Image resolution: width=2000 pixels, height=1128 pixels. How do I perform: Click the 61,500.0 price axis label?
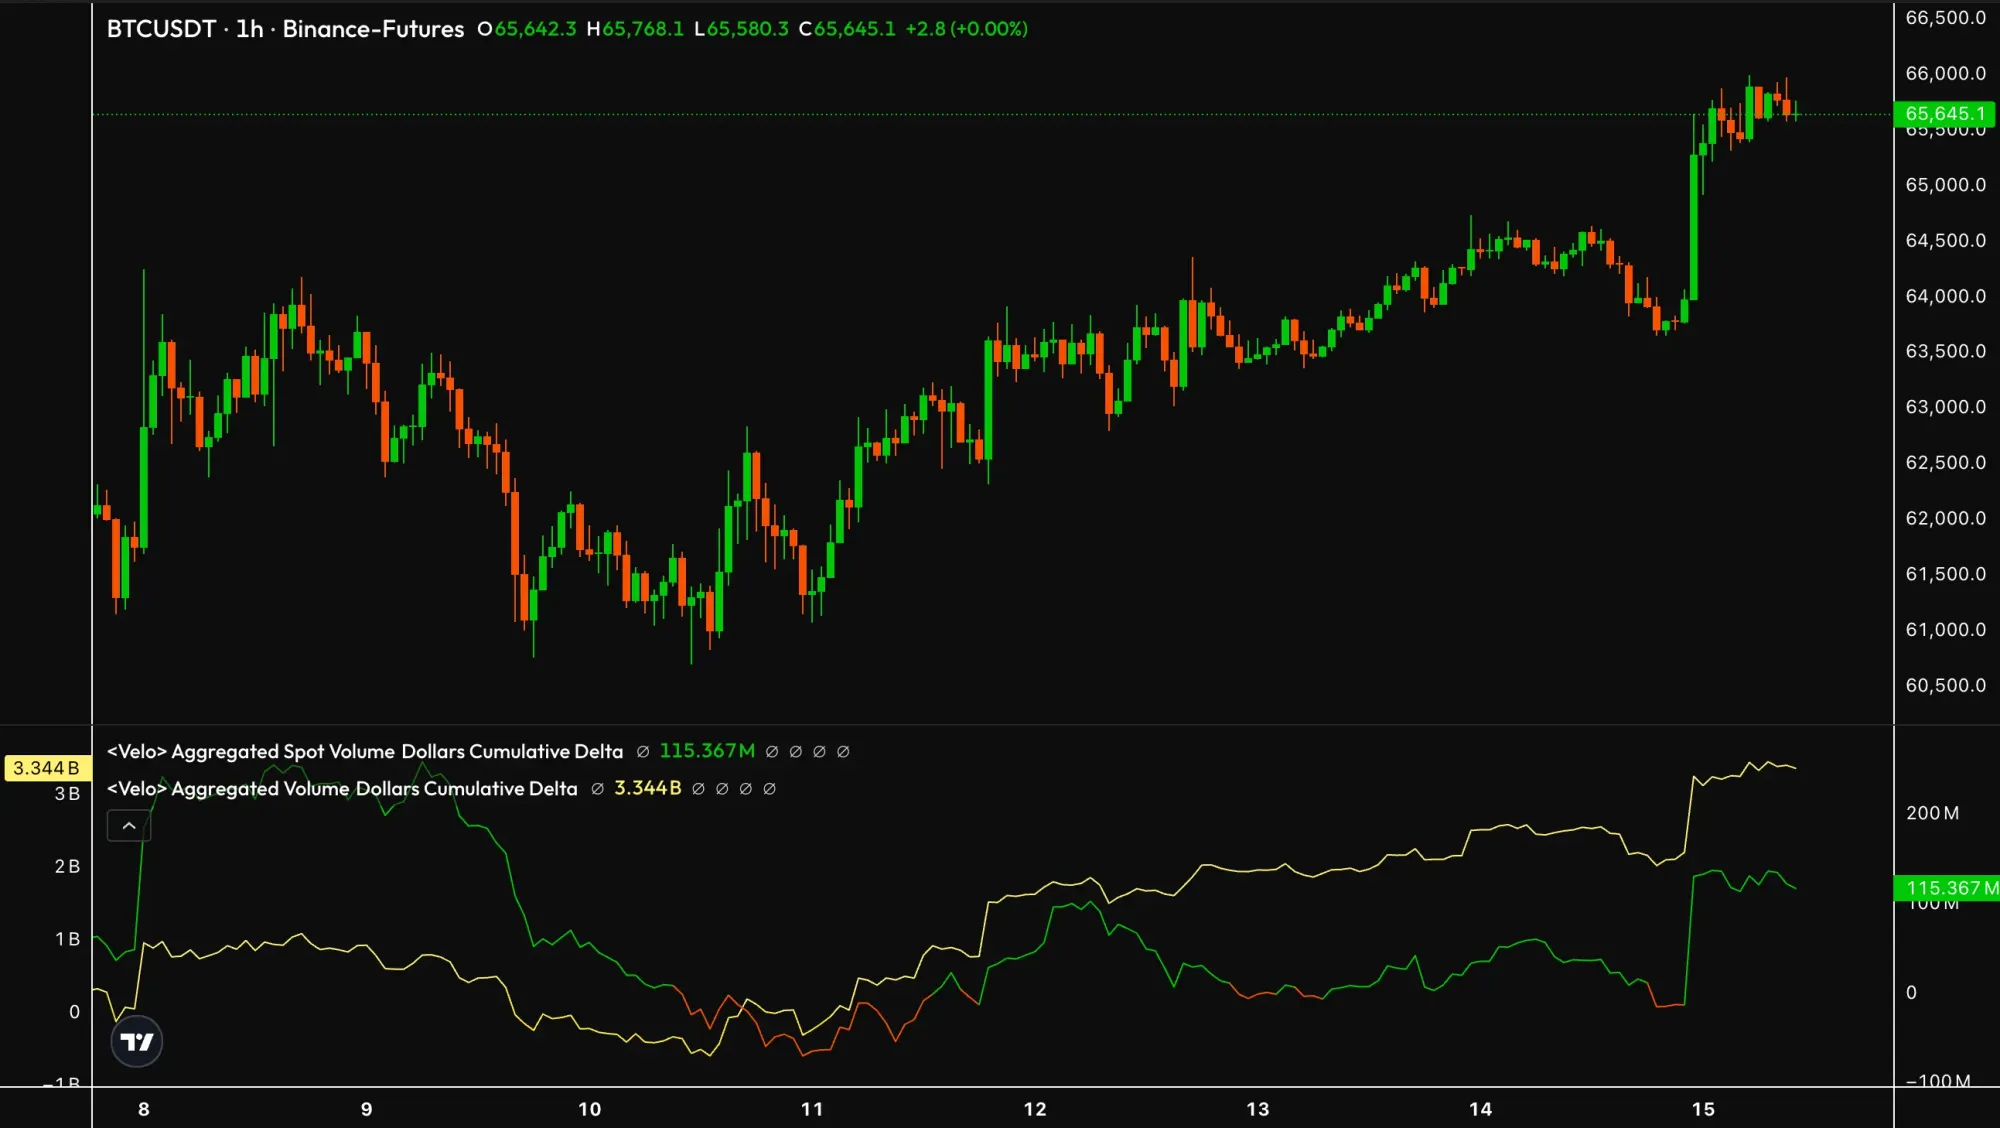point(1945,574)
